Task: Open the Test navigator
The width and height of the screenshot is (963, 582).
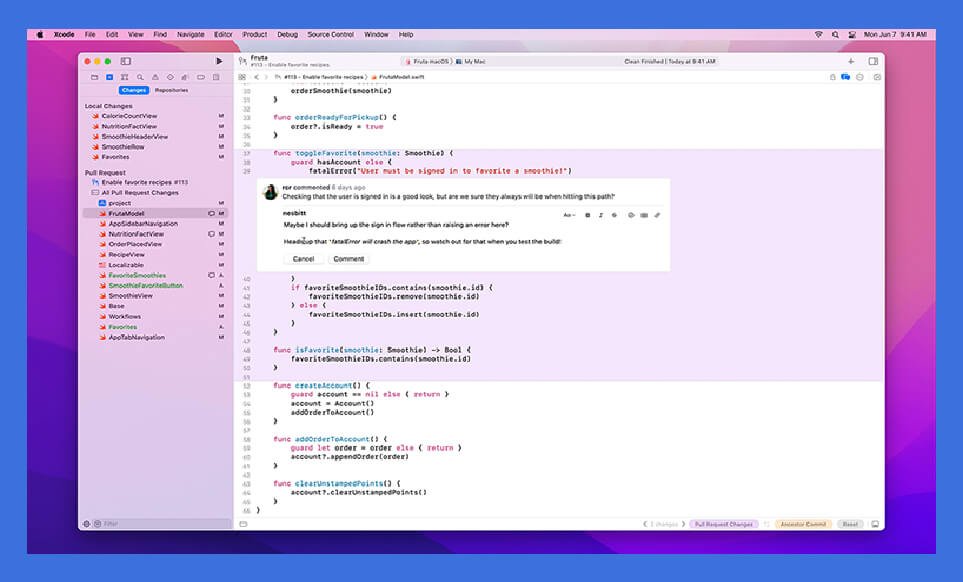Action: (x=170, y=77)
